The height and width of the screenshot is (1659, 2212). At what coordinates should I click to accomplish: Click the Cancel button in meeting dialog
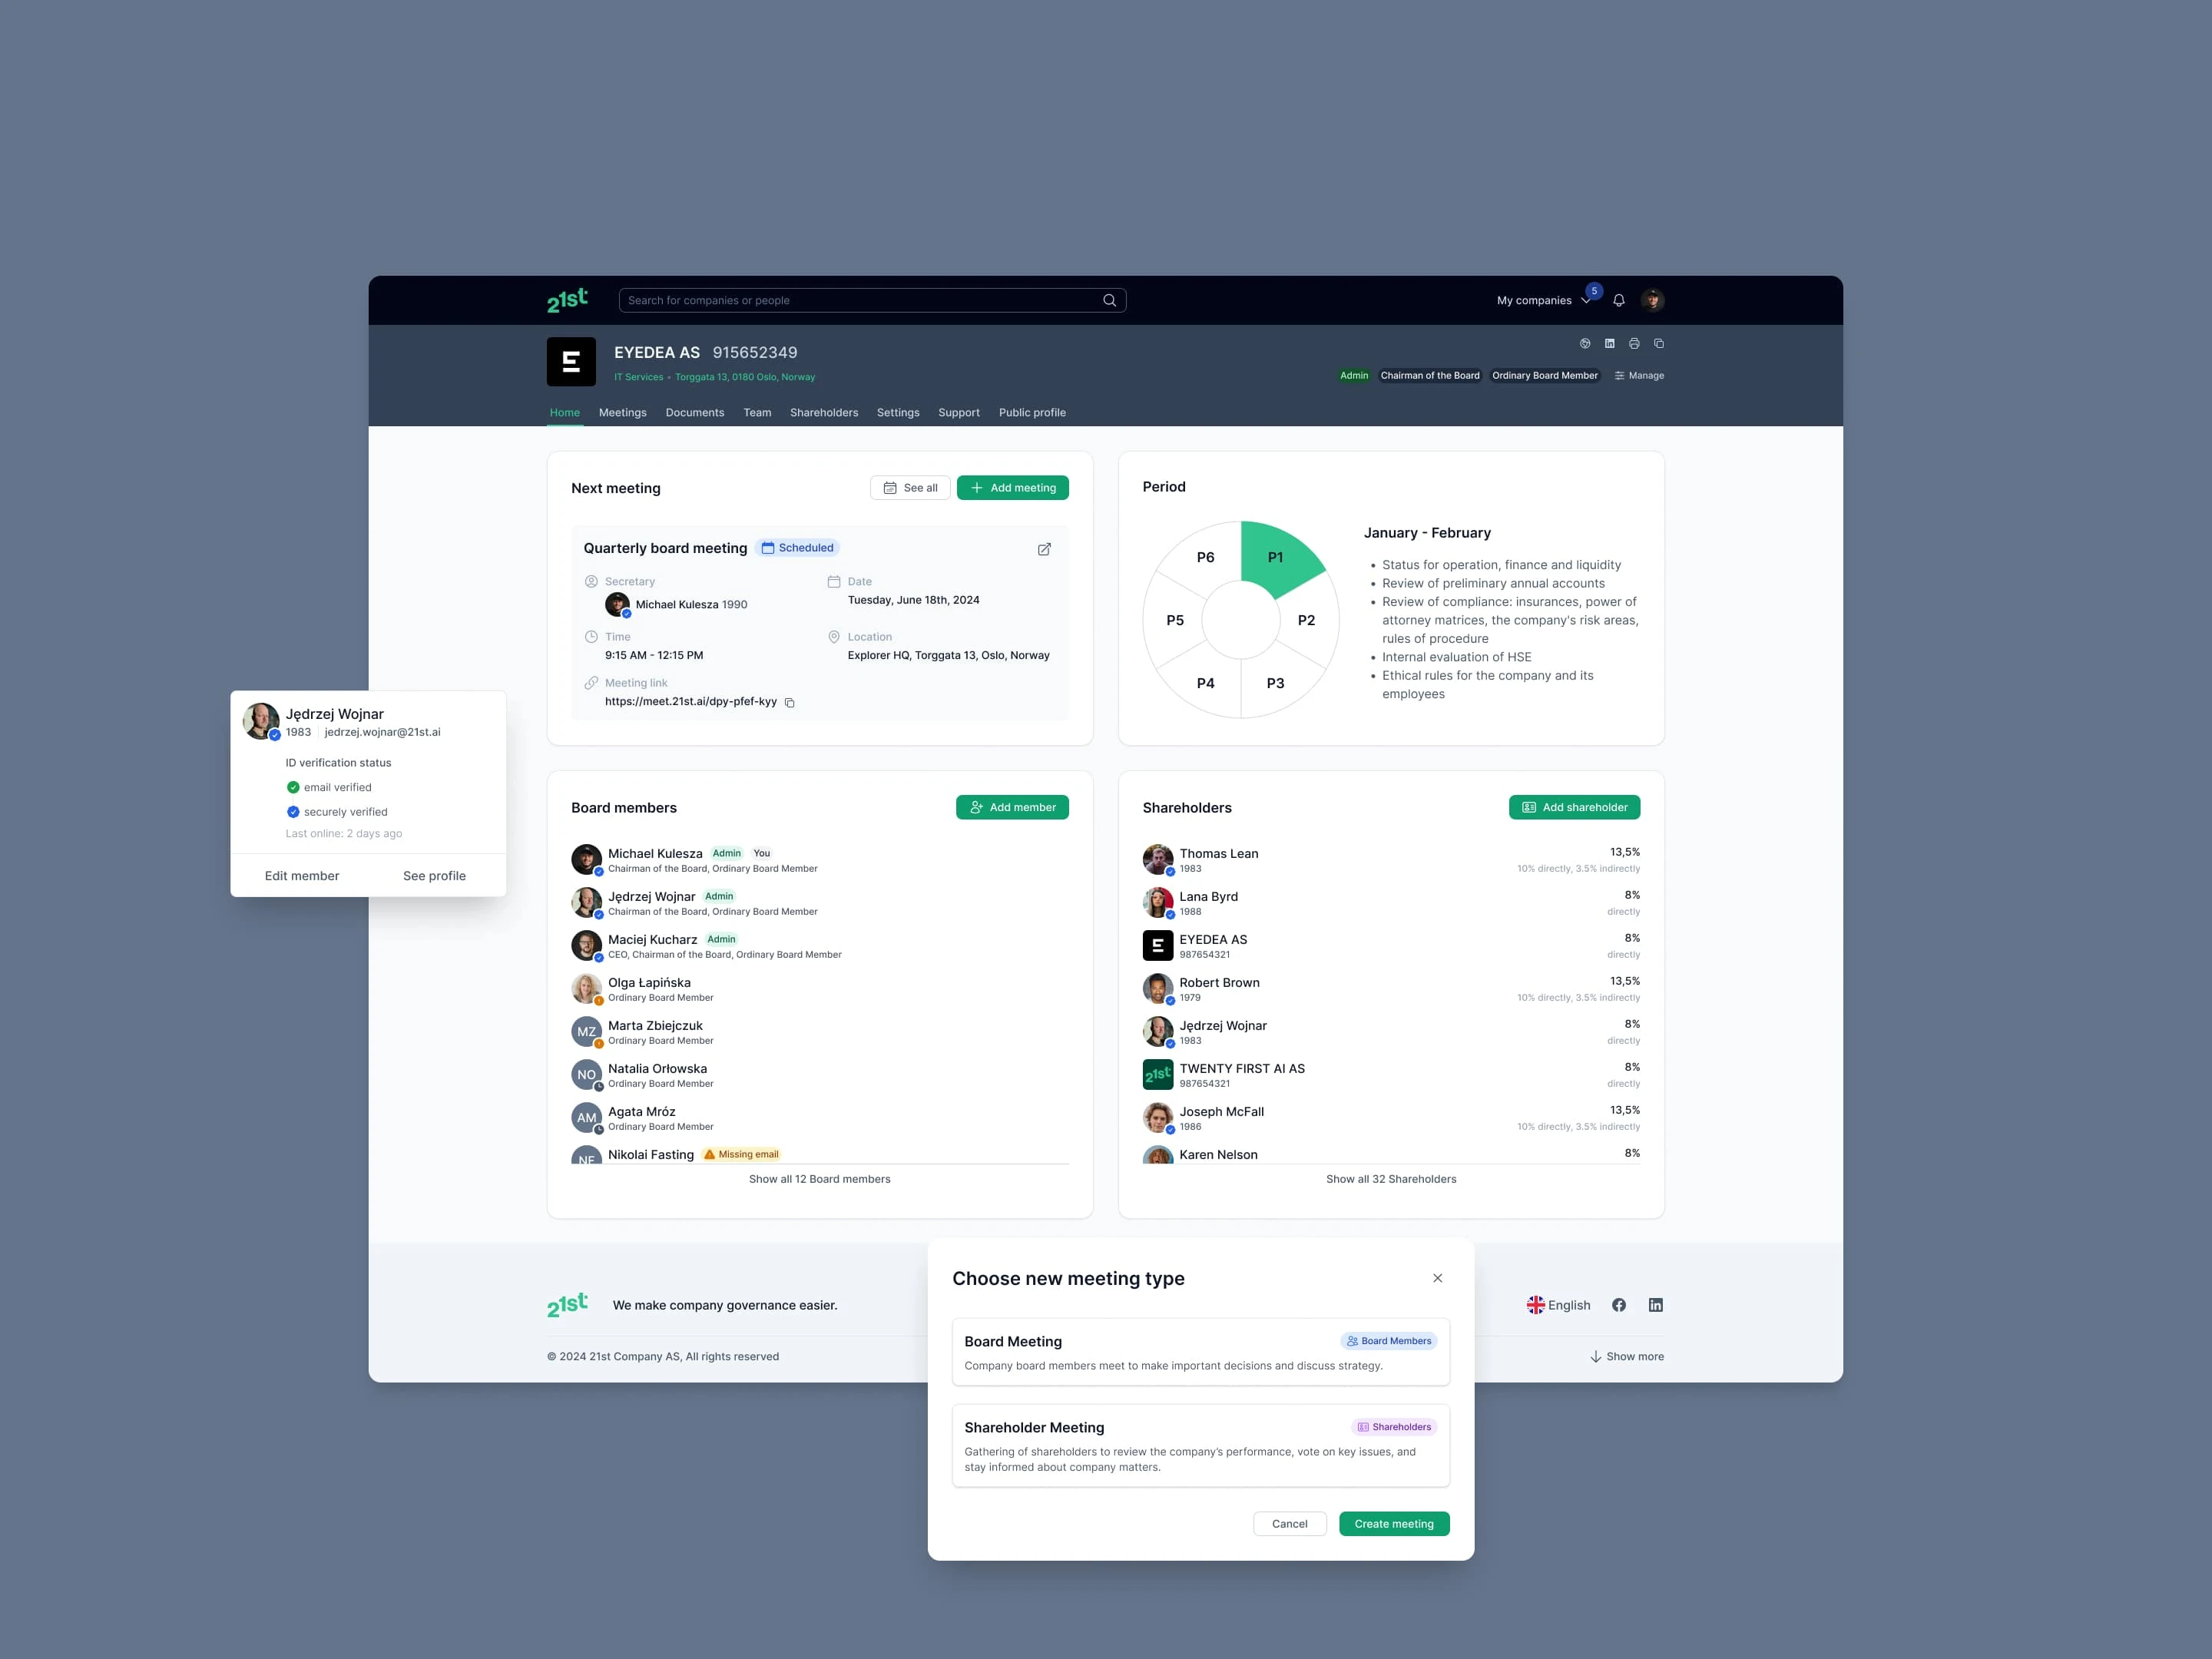(x=1290, y=1523)
